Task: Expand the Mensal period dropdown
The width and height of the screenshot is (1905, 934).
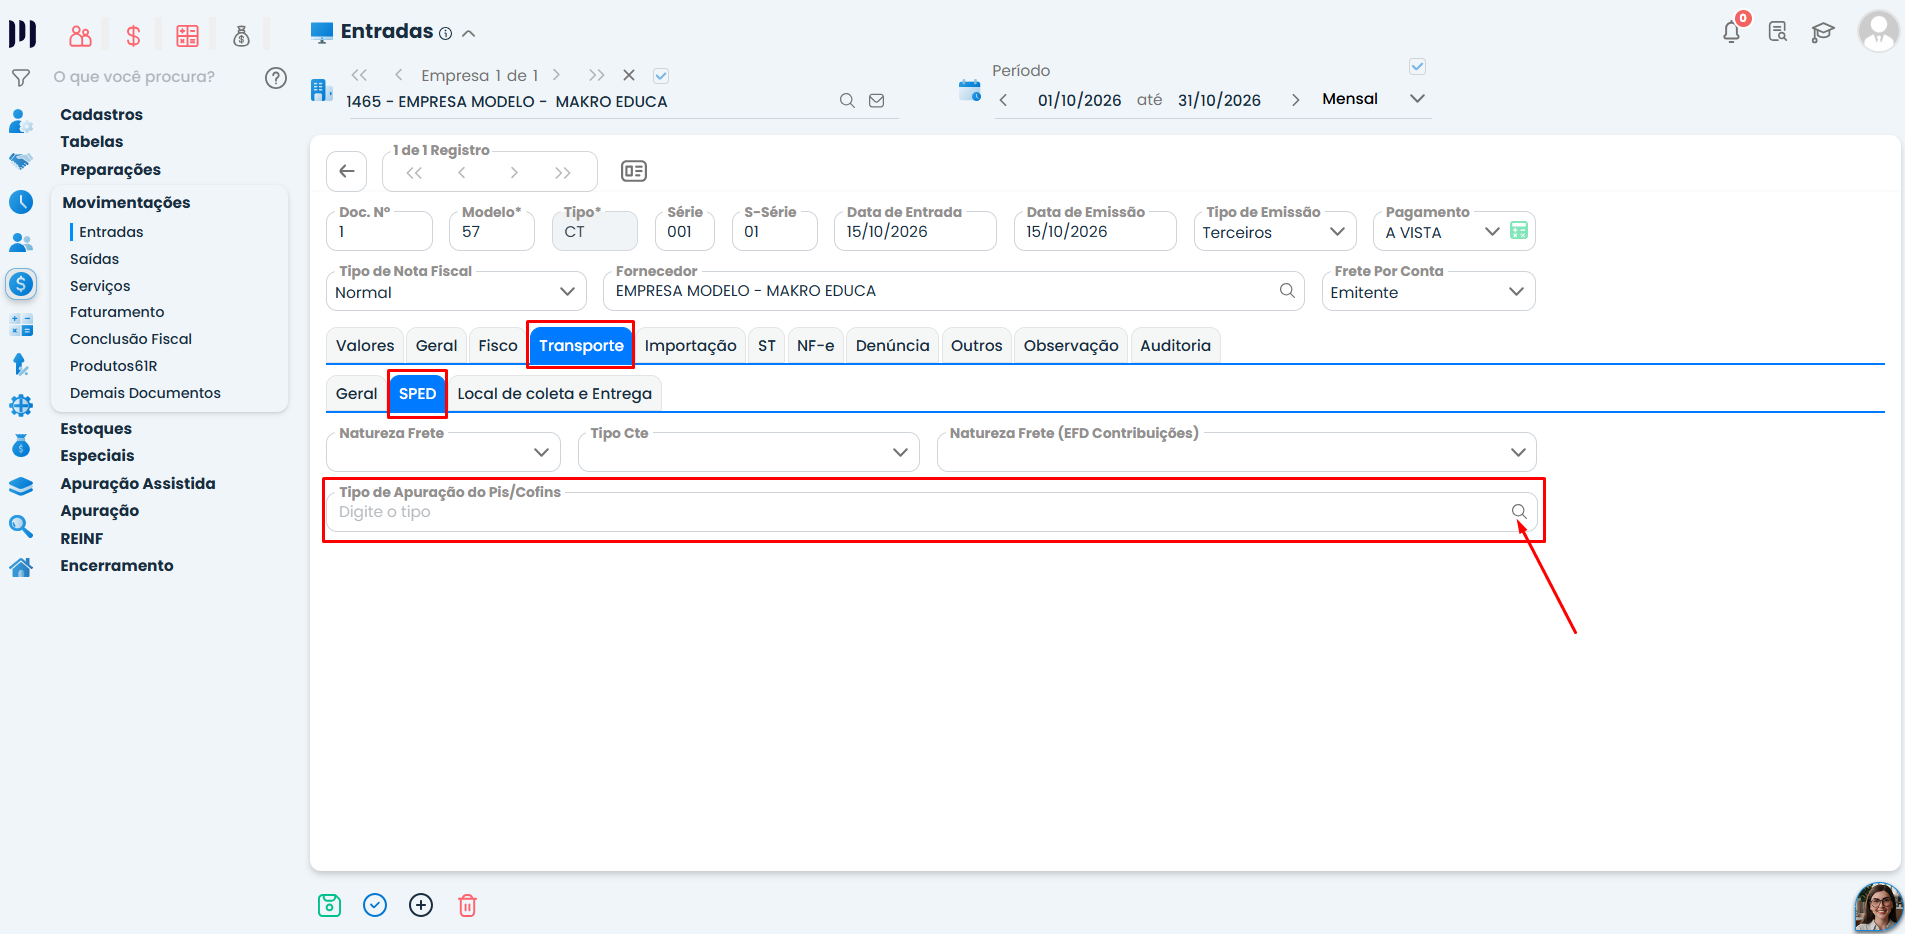Action: point(1417,99)
